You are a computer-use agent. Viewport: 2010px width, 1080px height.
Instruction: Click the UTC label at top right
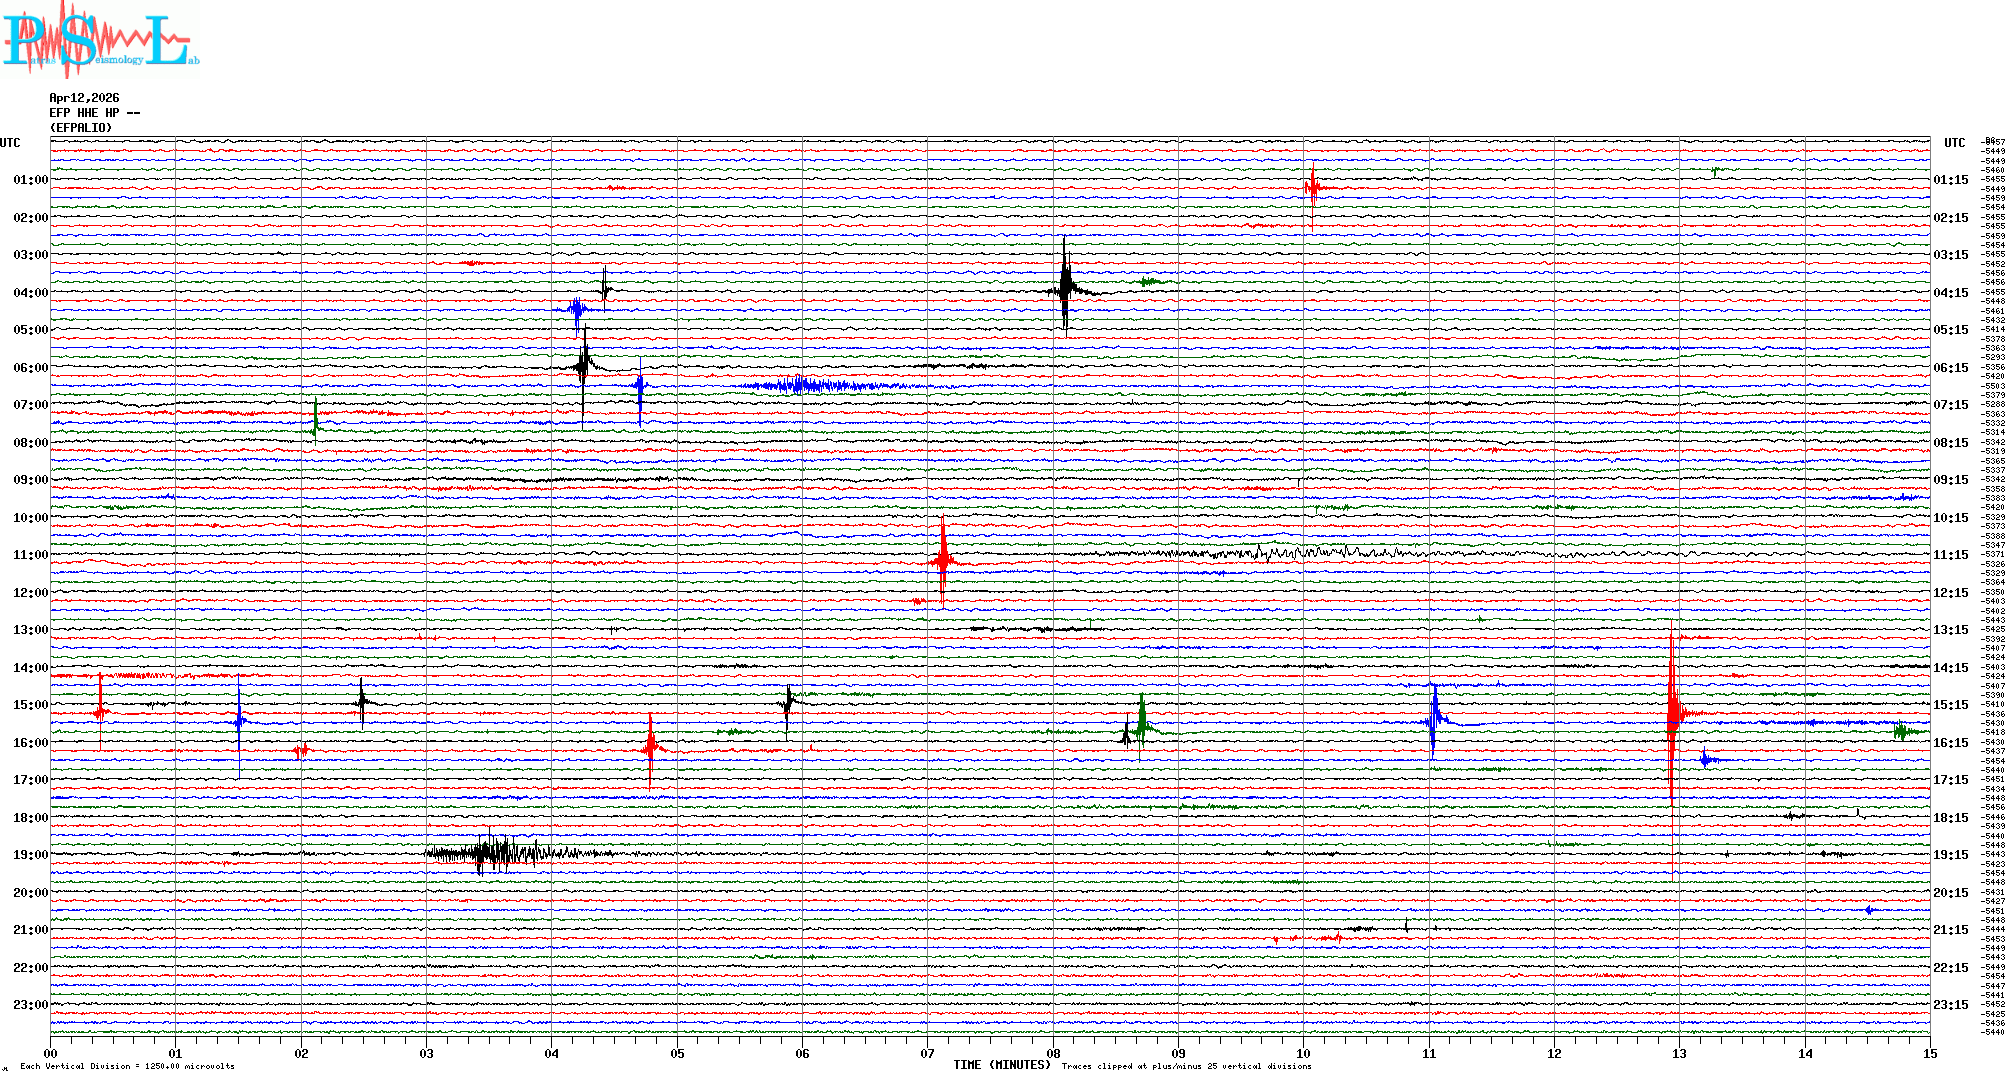point(1954,143)
